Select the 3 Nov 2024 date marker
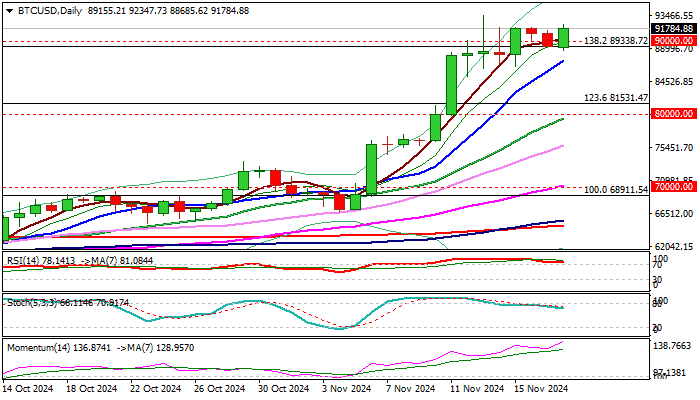The width and height of the screenshot is (700, 400). pyautogui.click(x=347, y=389)
